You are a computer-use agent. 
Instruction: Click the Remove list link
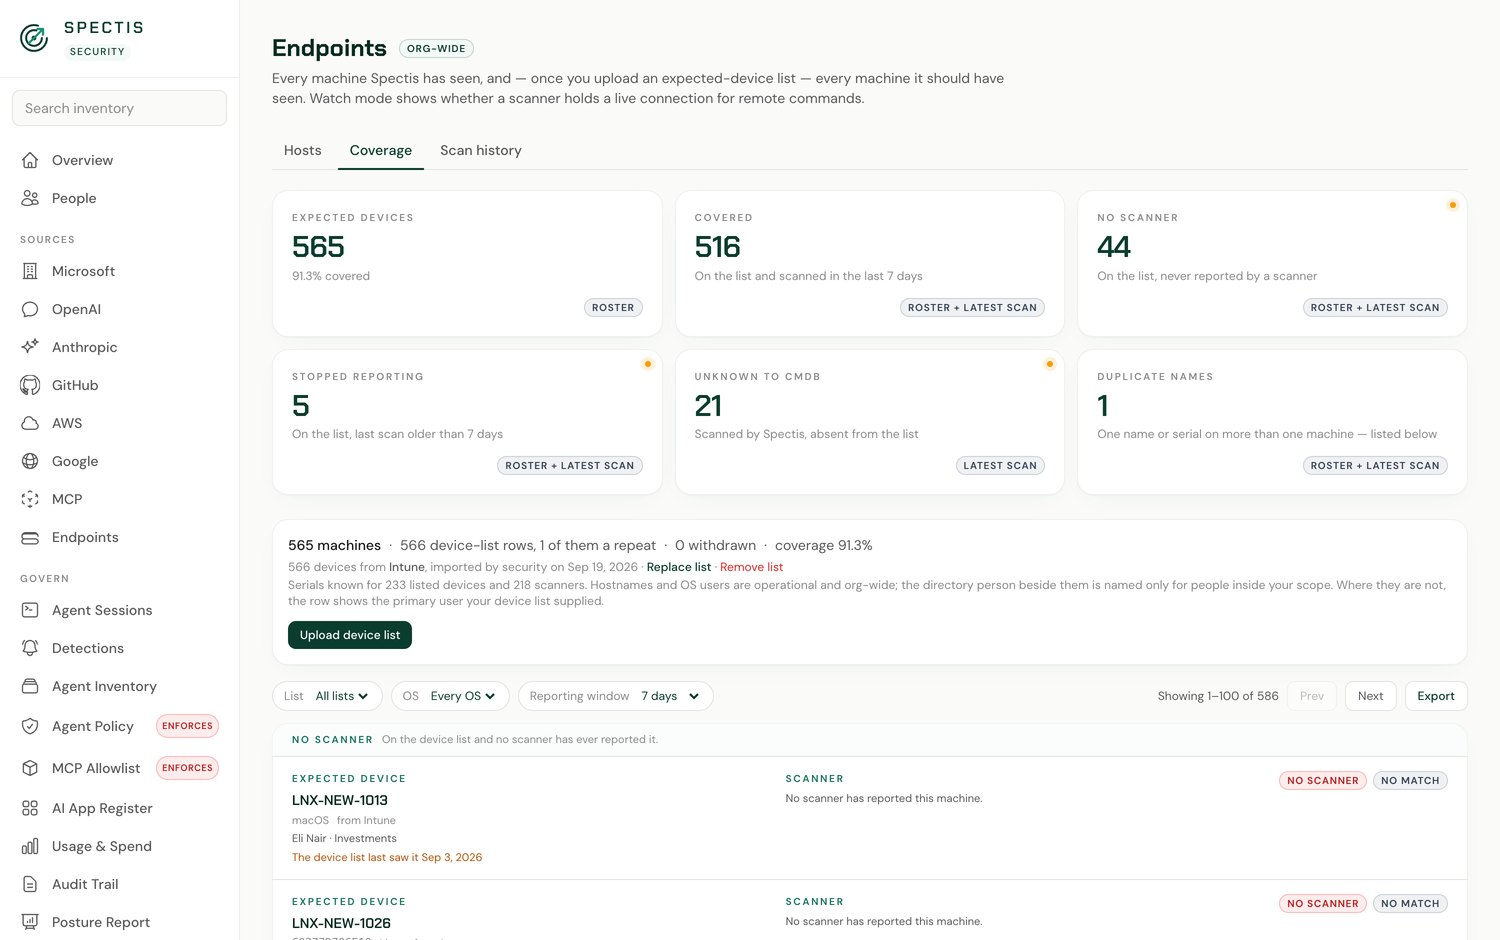point(751,567)
